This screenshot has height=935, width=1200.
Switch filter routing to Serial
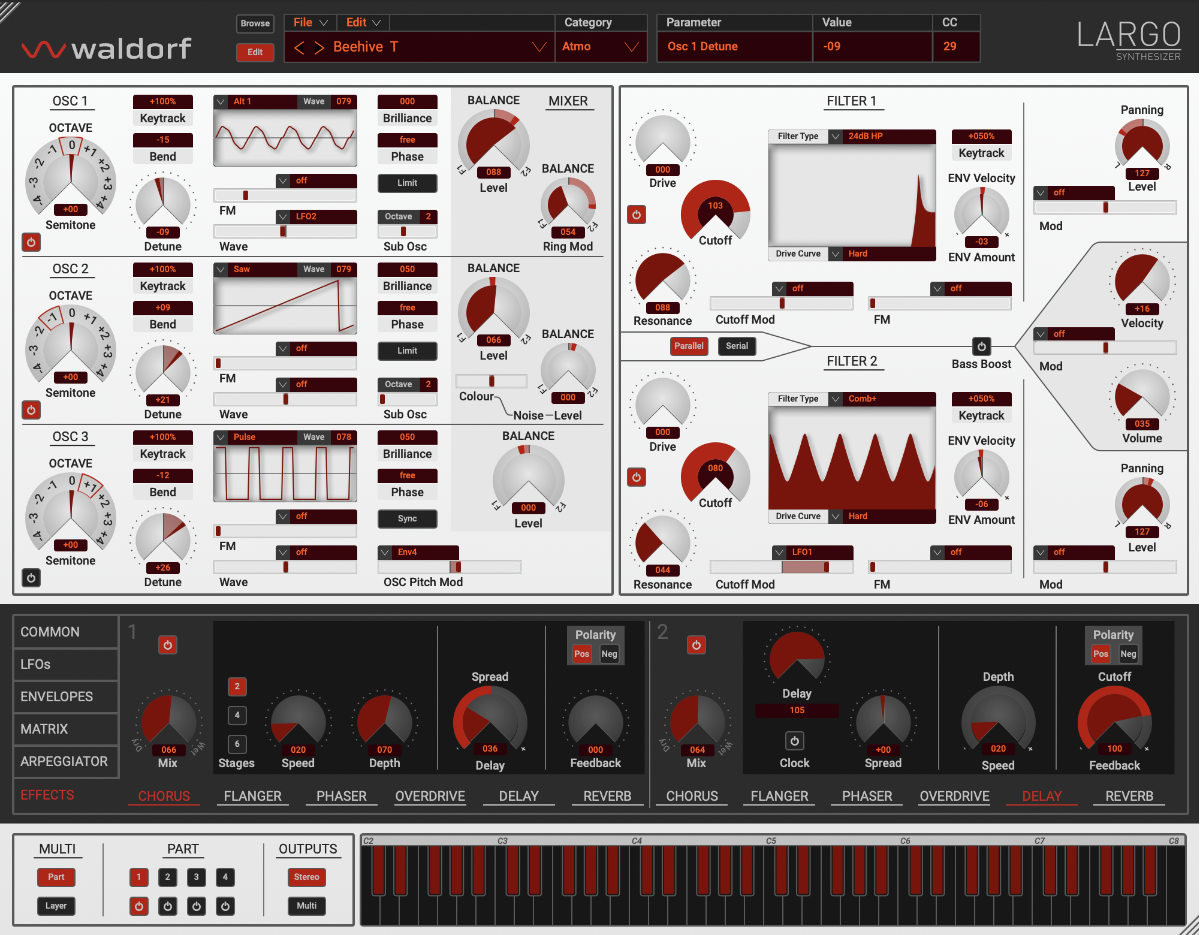coord(737,346)
